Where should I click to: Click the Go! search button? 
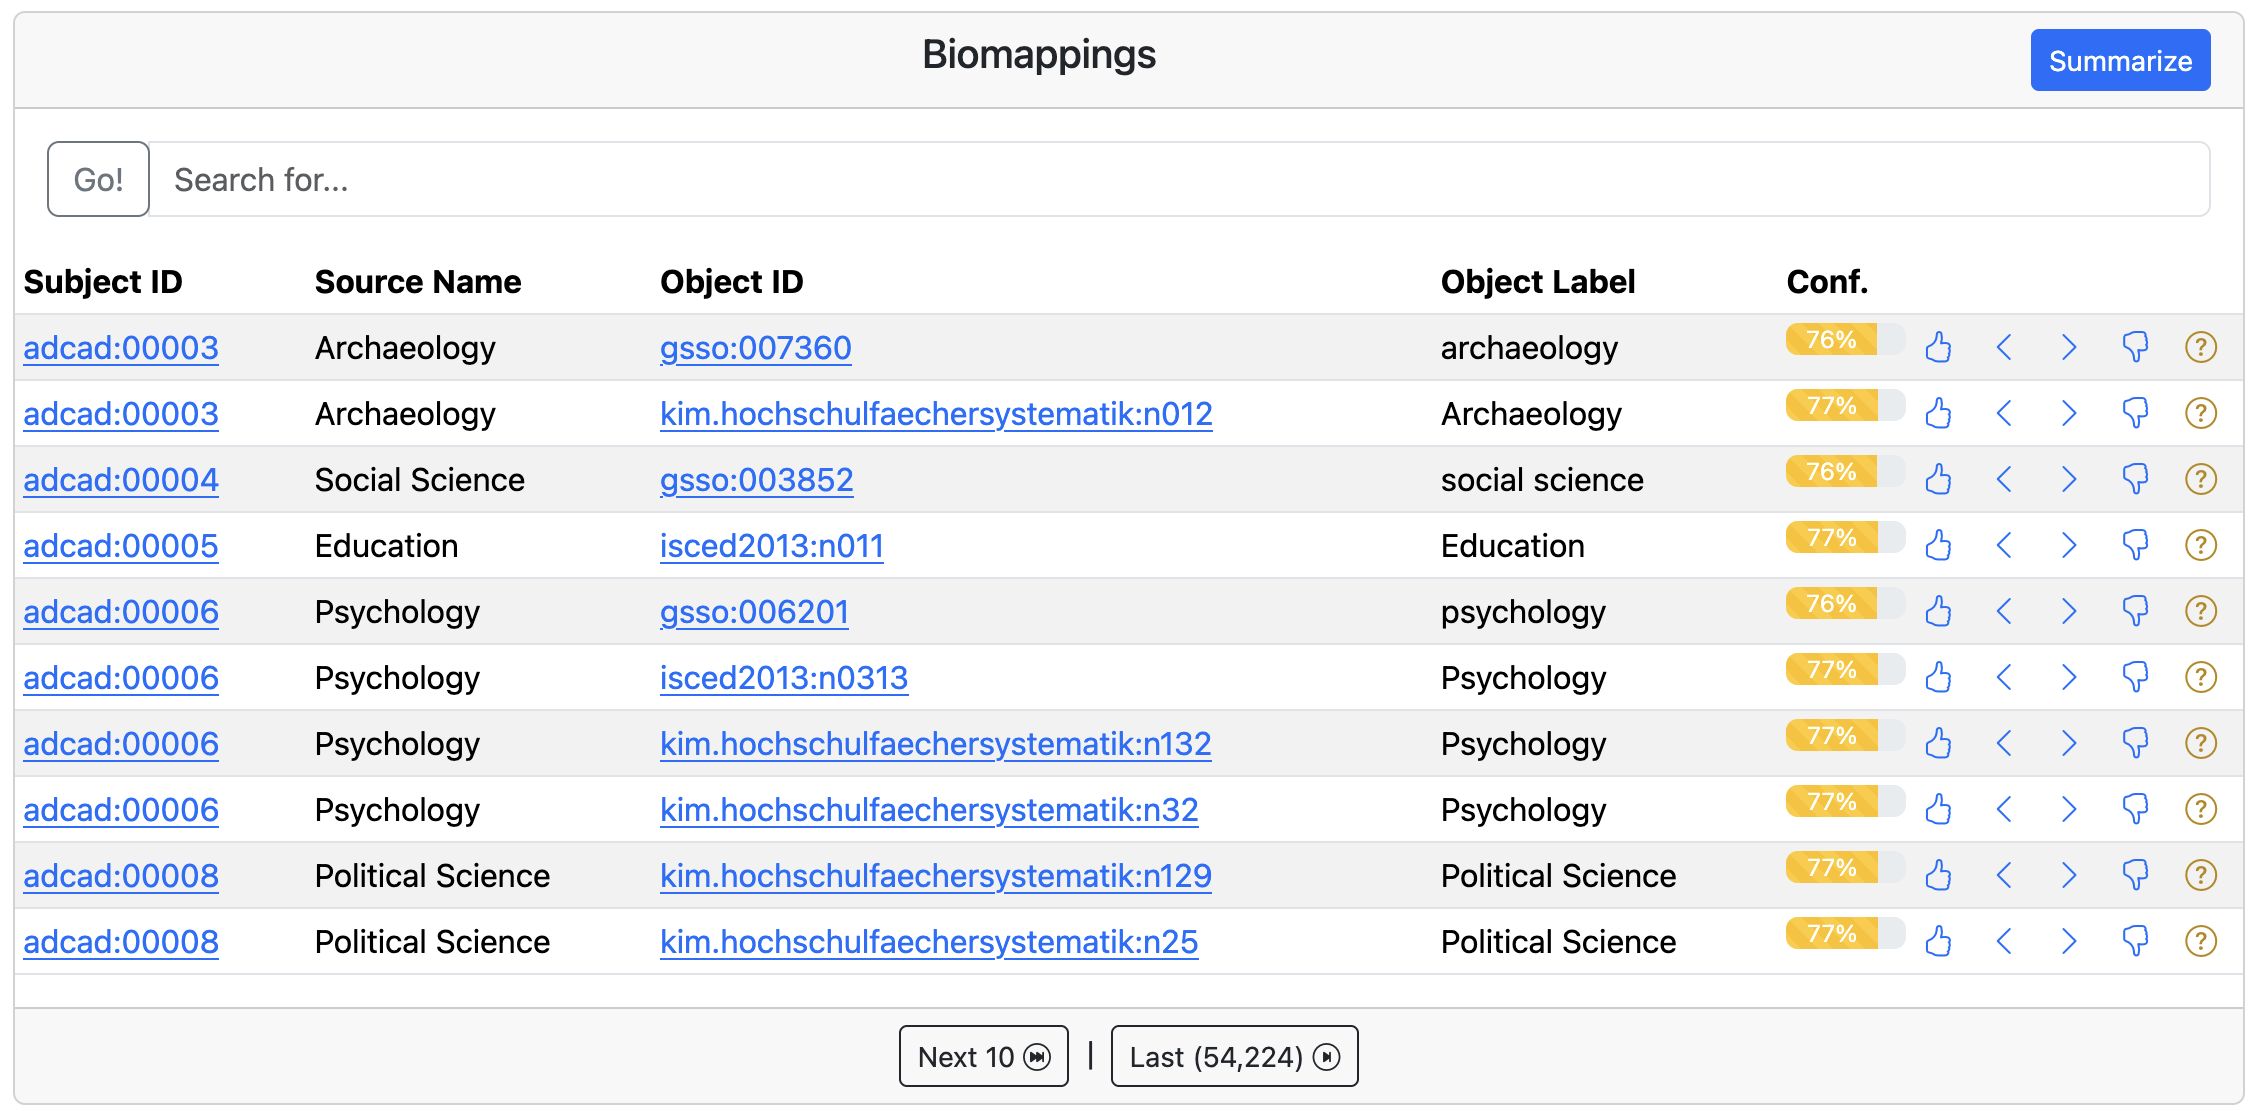98,179
